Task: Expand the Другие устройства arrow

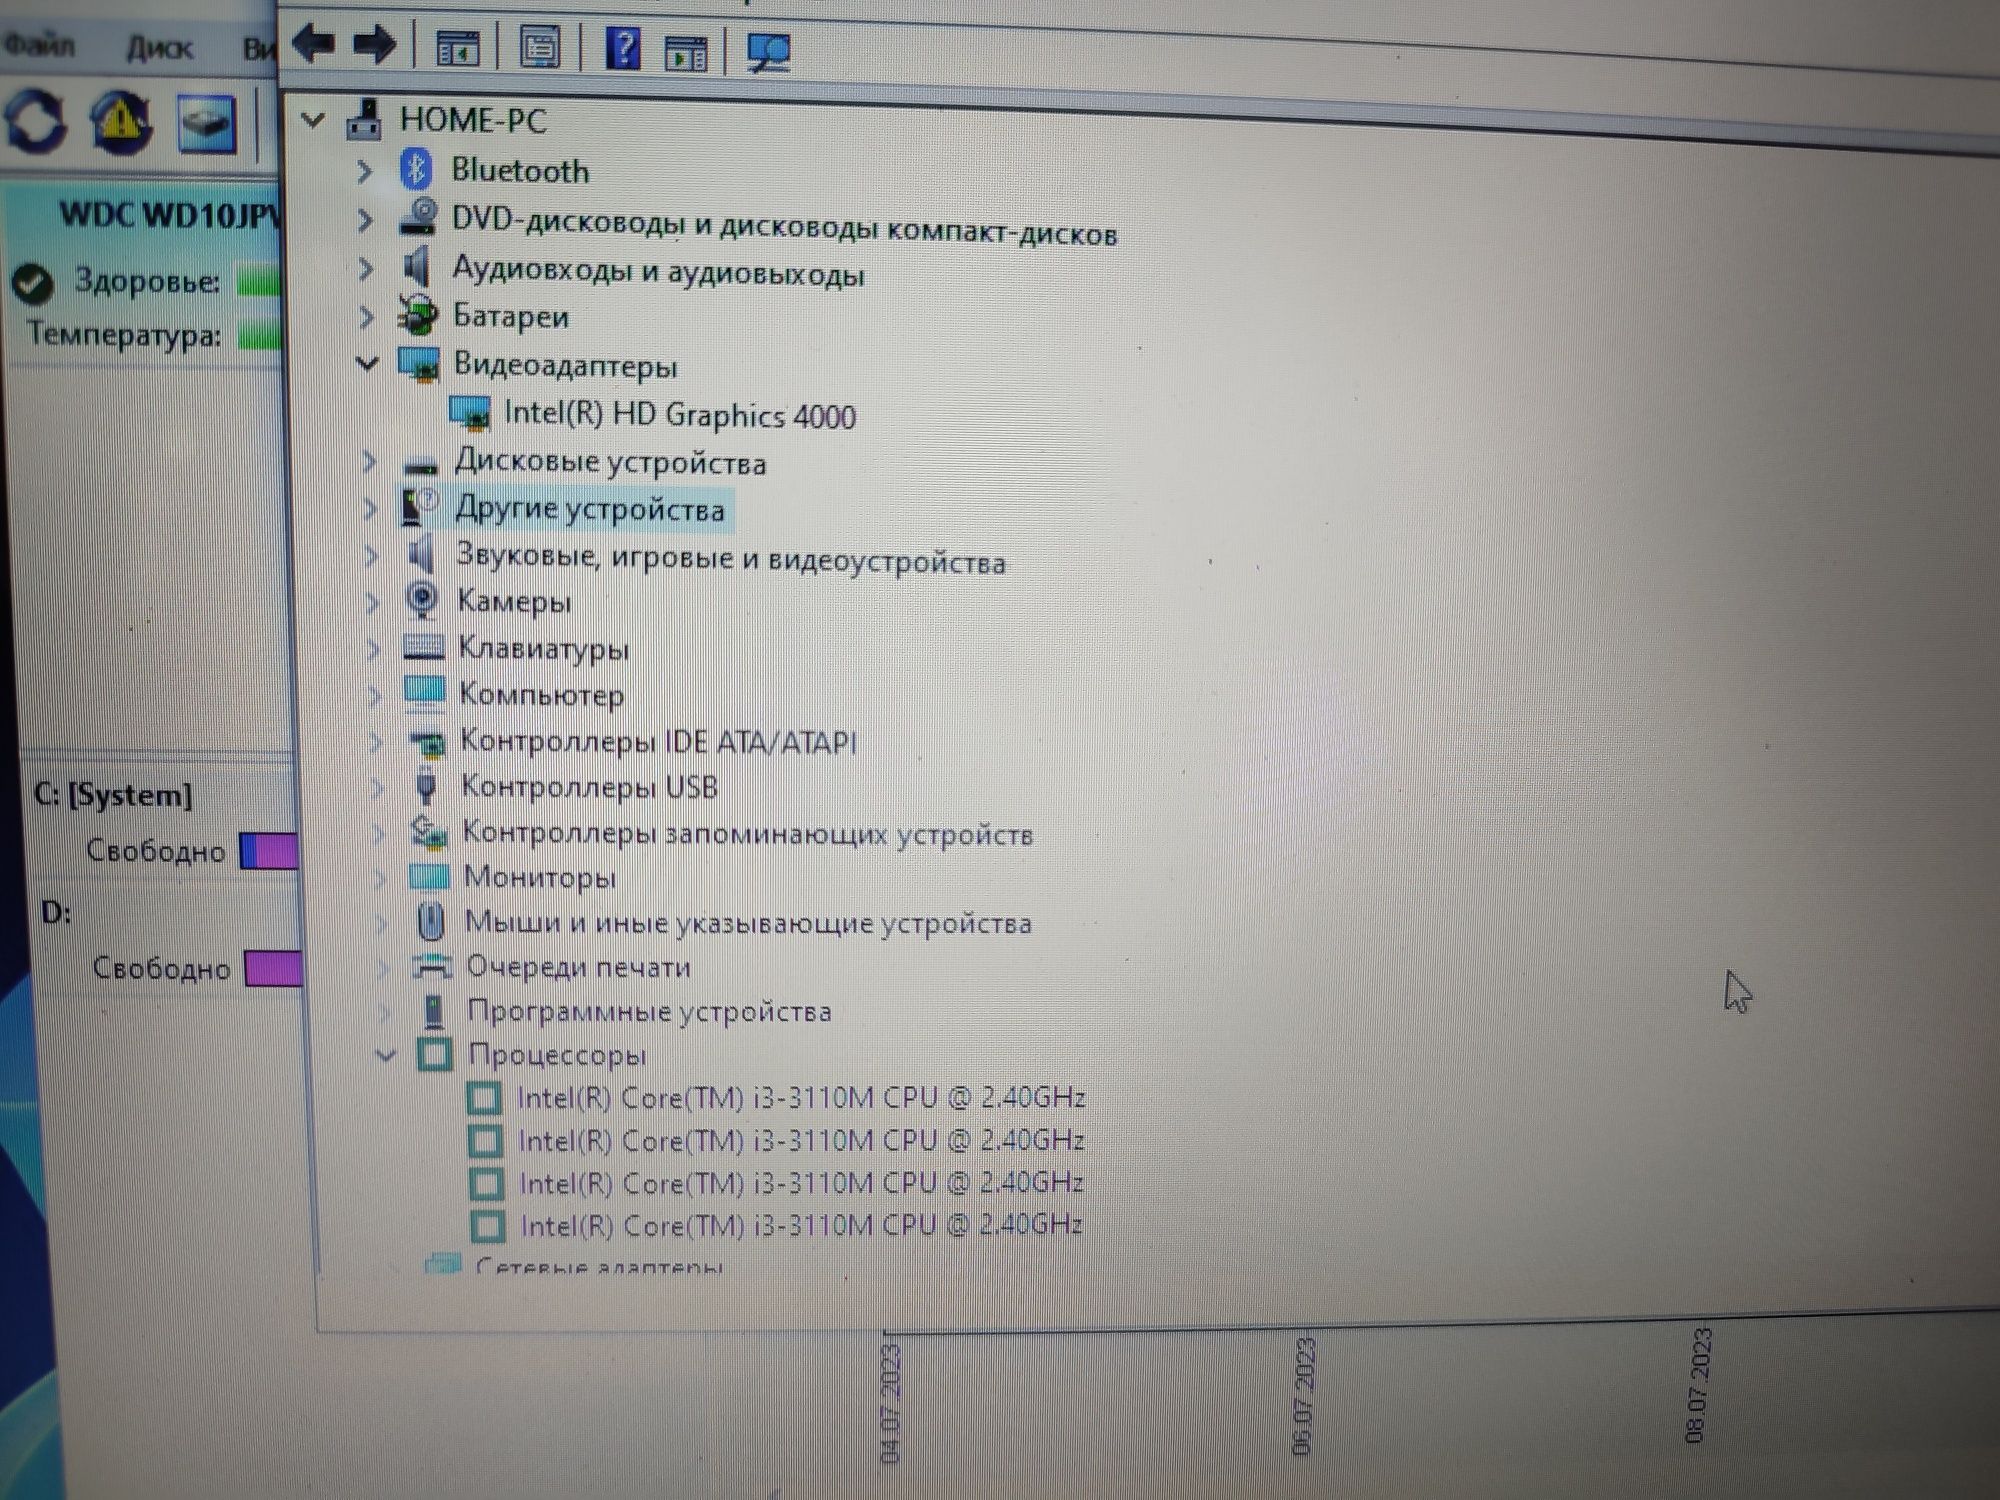Action: click(x=371, y=509)
